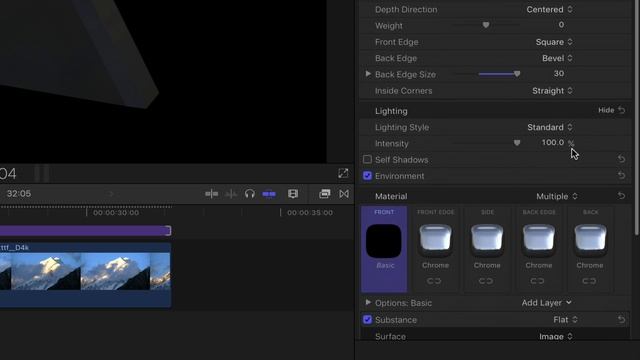640x360 pixels.
Task: Disable the Environment checkbox
Action: click(x=367, y=176)
